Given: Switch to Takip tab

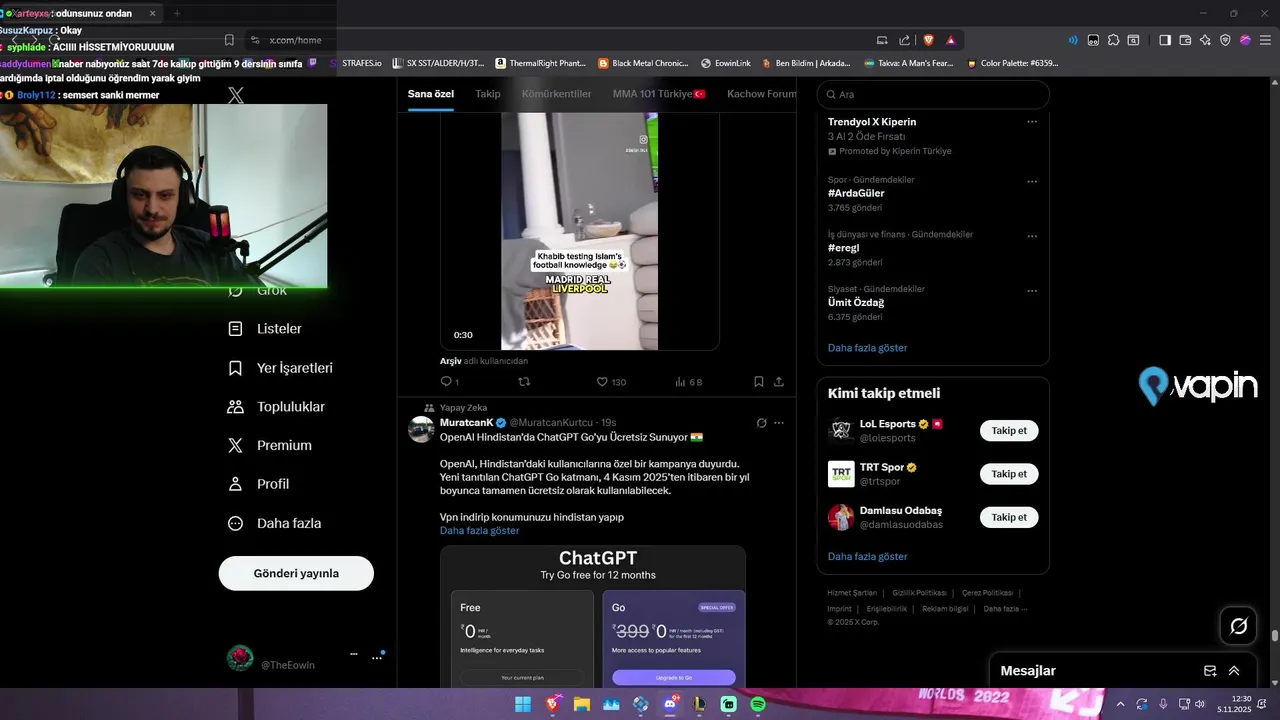Looking at the screenshot, I should (x=488, y=94).
